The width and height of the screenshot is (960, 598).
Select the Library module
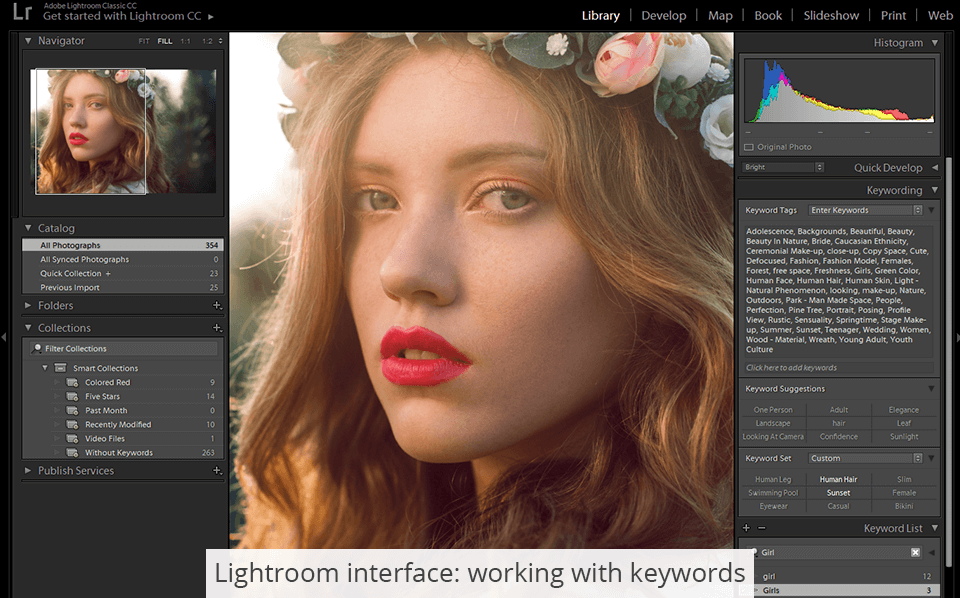600,16
